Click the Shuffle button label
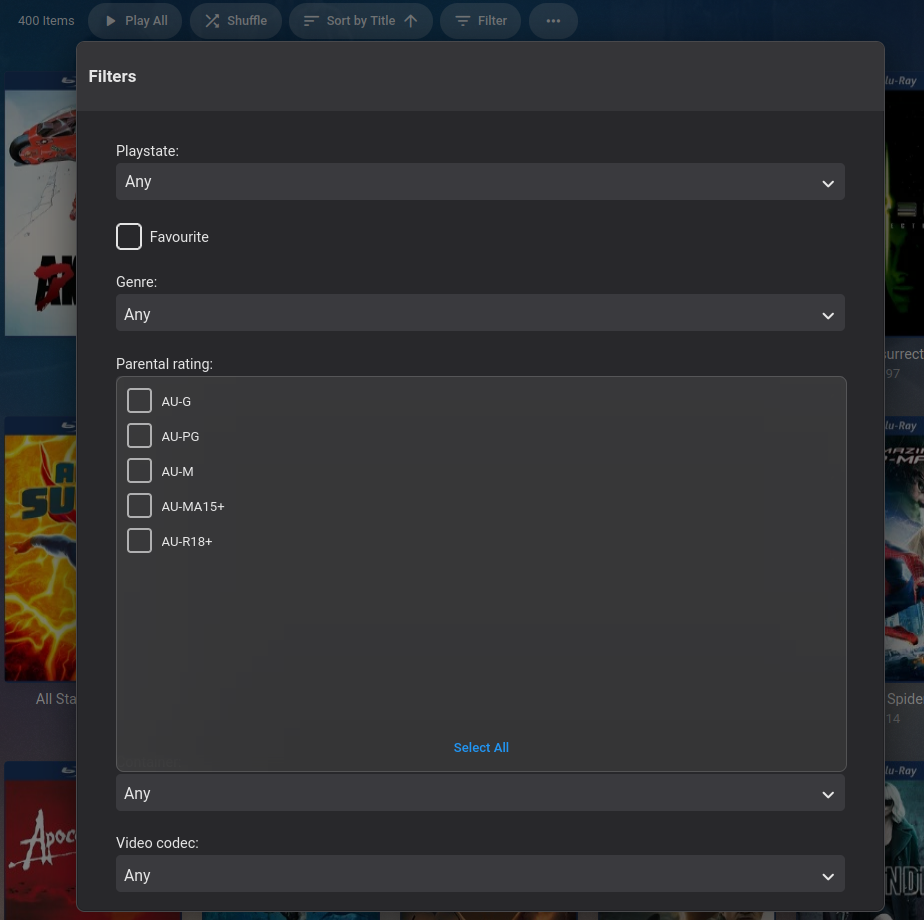The width and height of the screenshot is (924, 920). pos(245,20)
